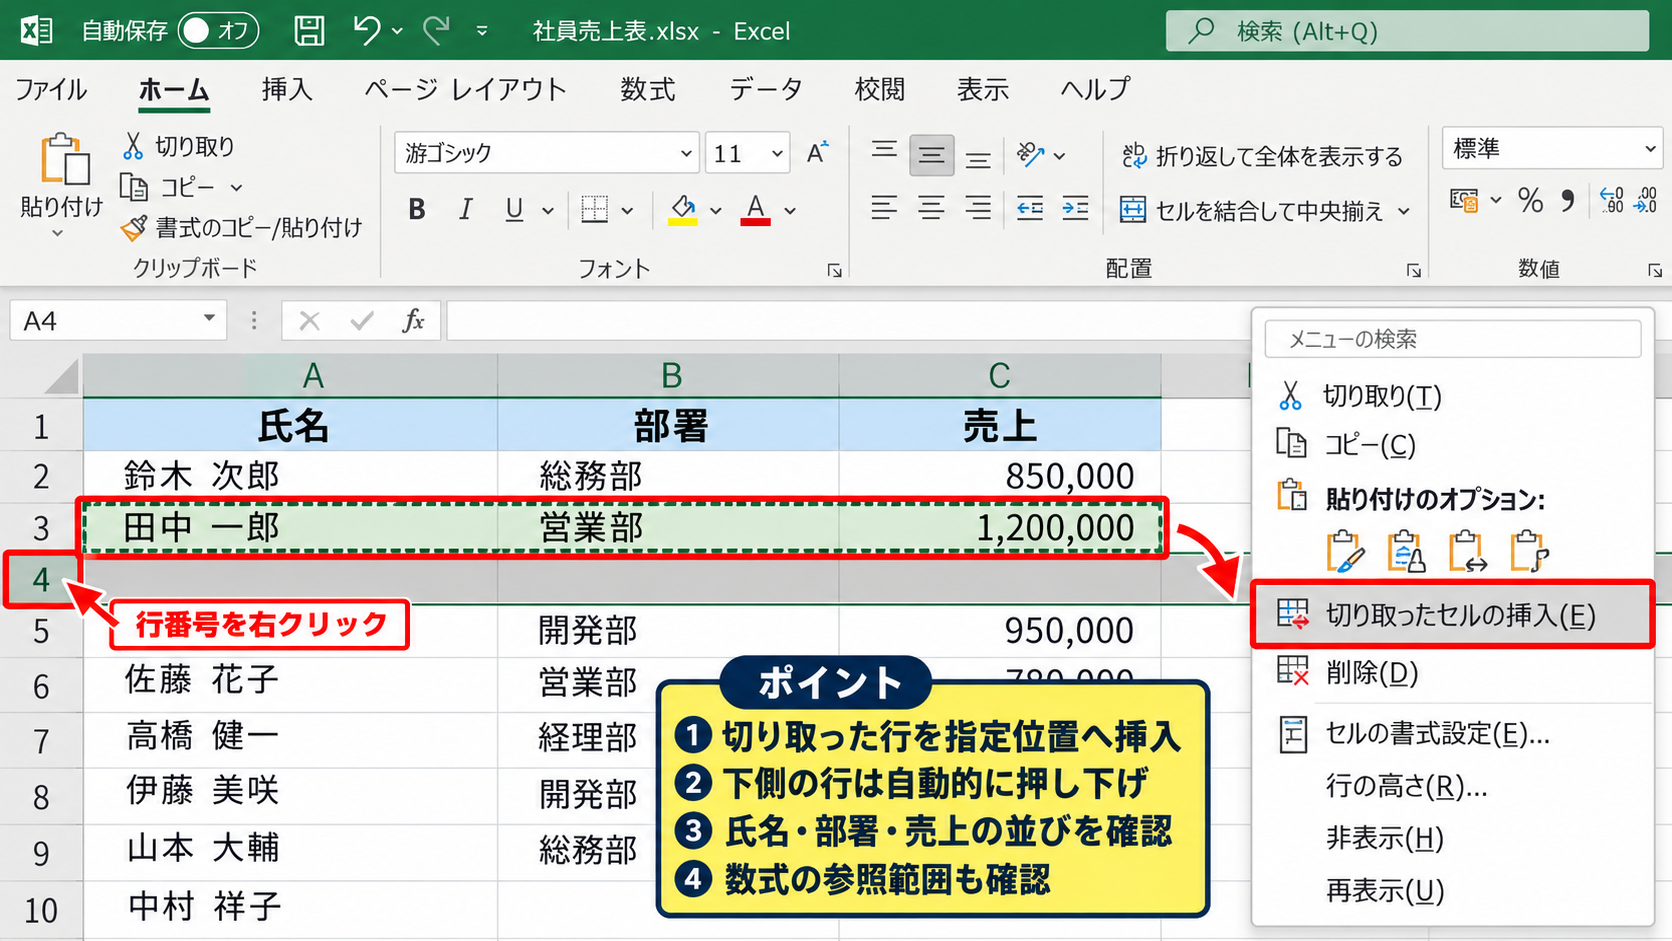Click the align text left icon
This screenshot has width=1672, height=941.
[884, 209]
